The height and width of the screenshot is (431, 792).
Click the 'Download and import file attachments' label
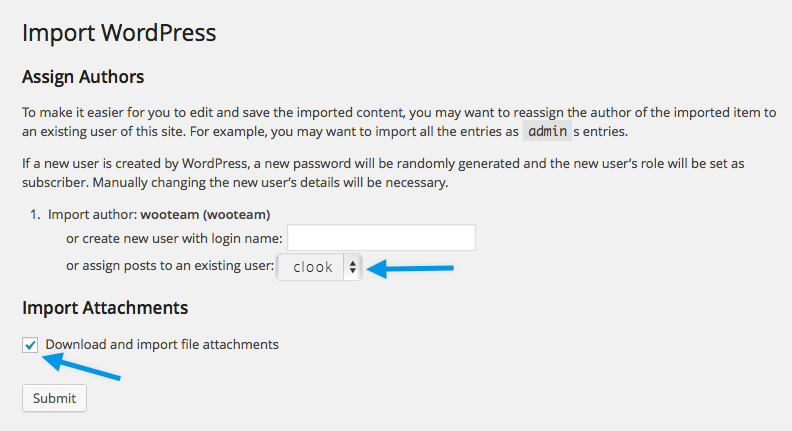coord(162,345)
